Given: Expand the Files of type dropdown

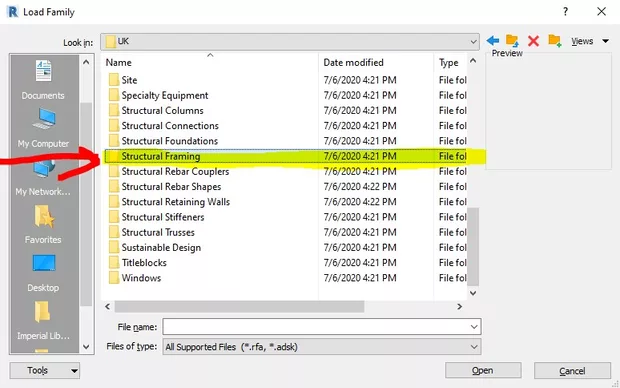Looking at the screenshot, I should tap(474, 347).
